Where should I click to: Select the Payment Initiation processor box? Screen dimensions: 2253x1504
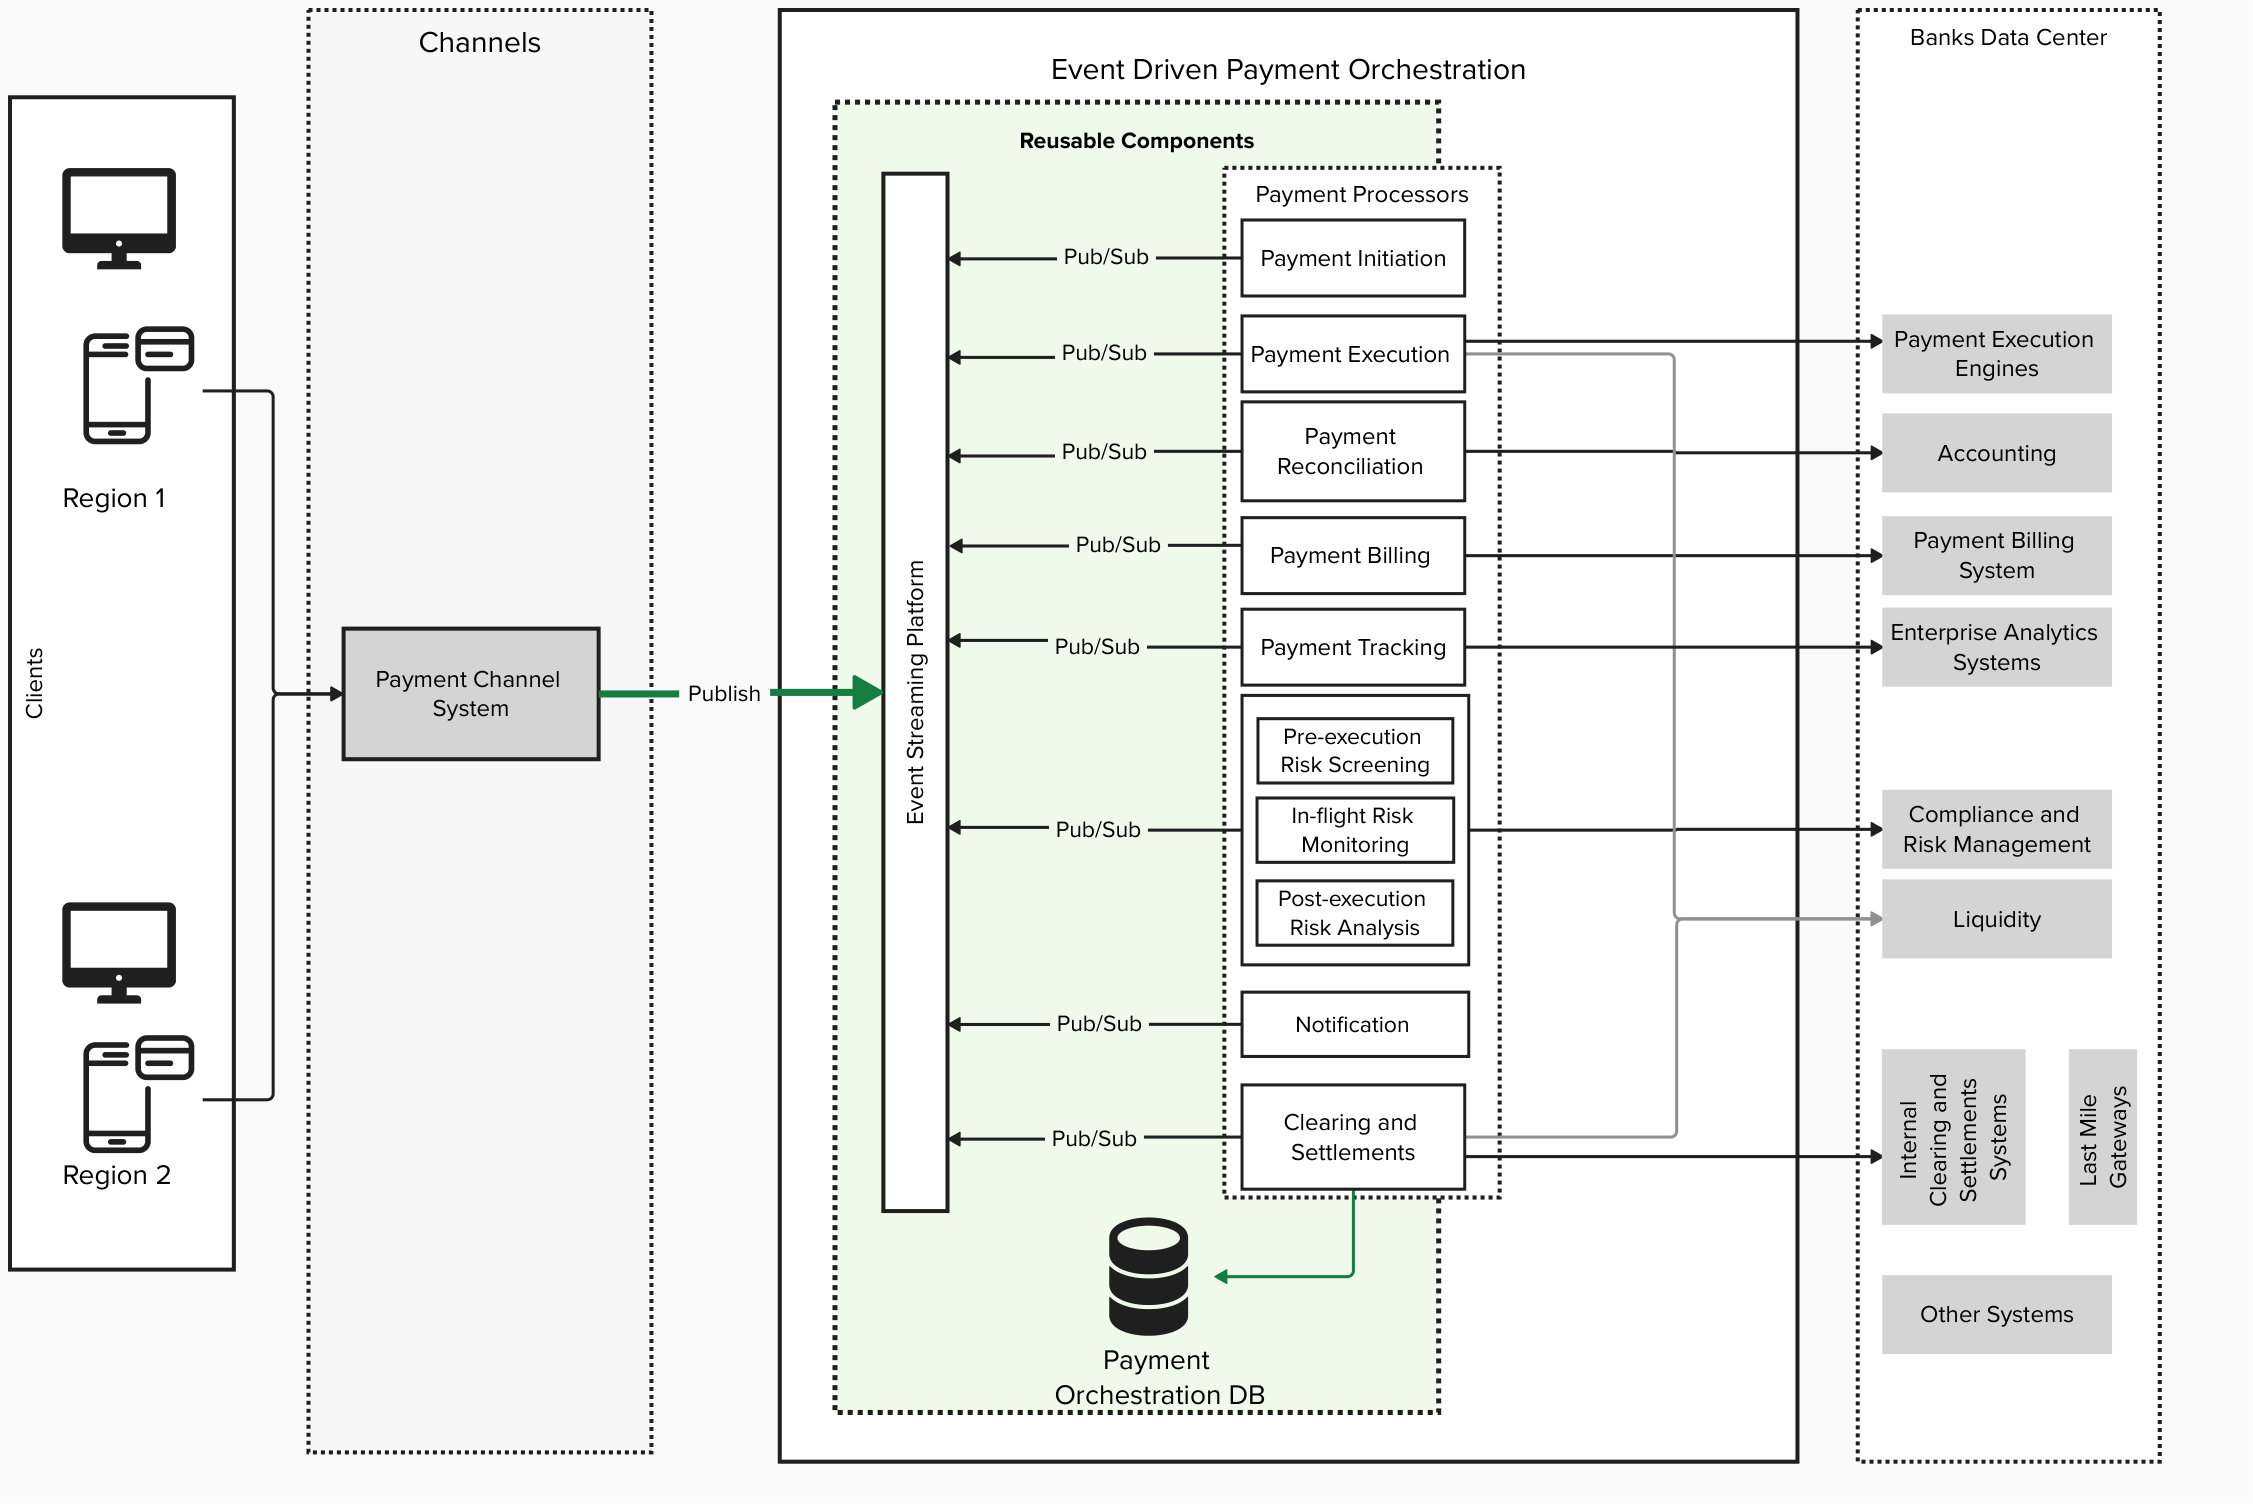pos(1352,259)
